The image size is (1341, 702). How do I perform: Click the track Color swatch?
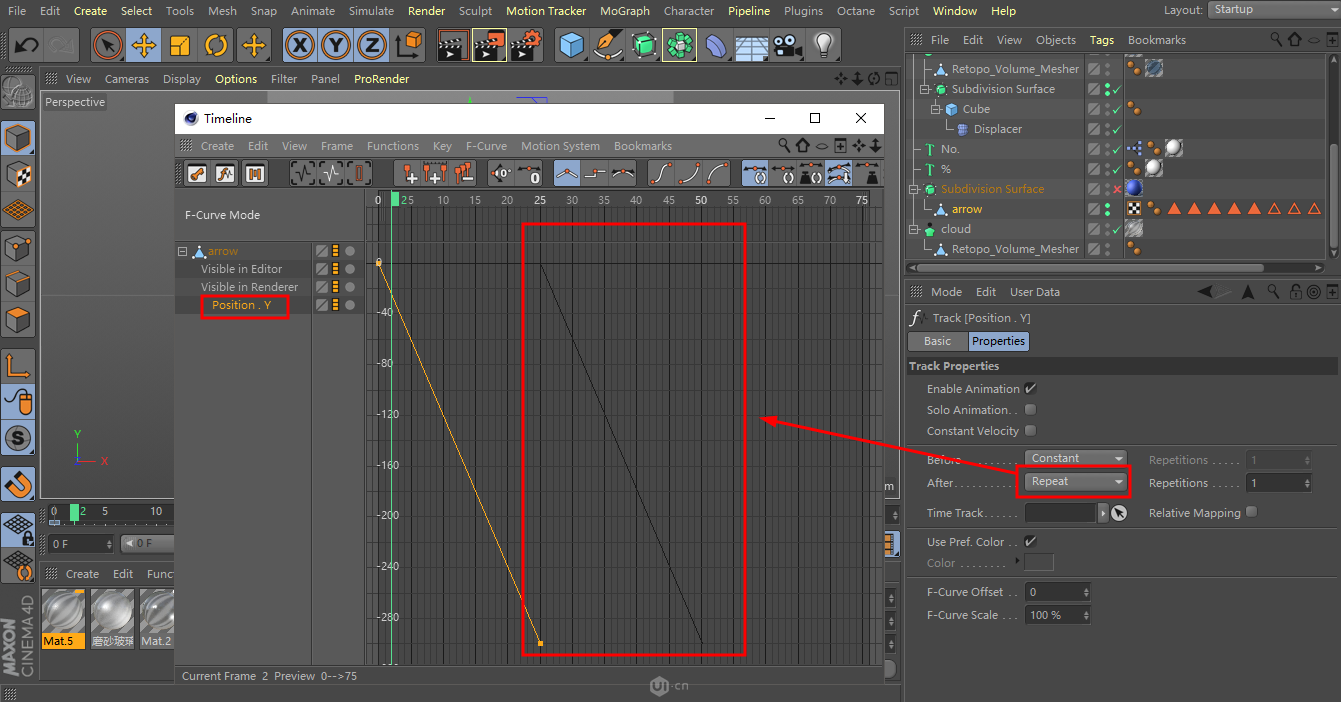click(1039, 563)
